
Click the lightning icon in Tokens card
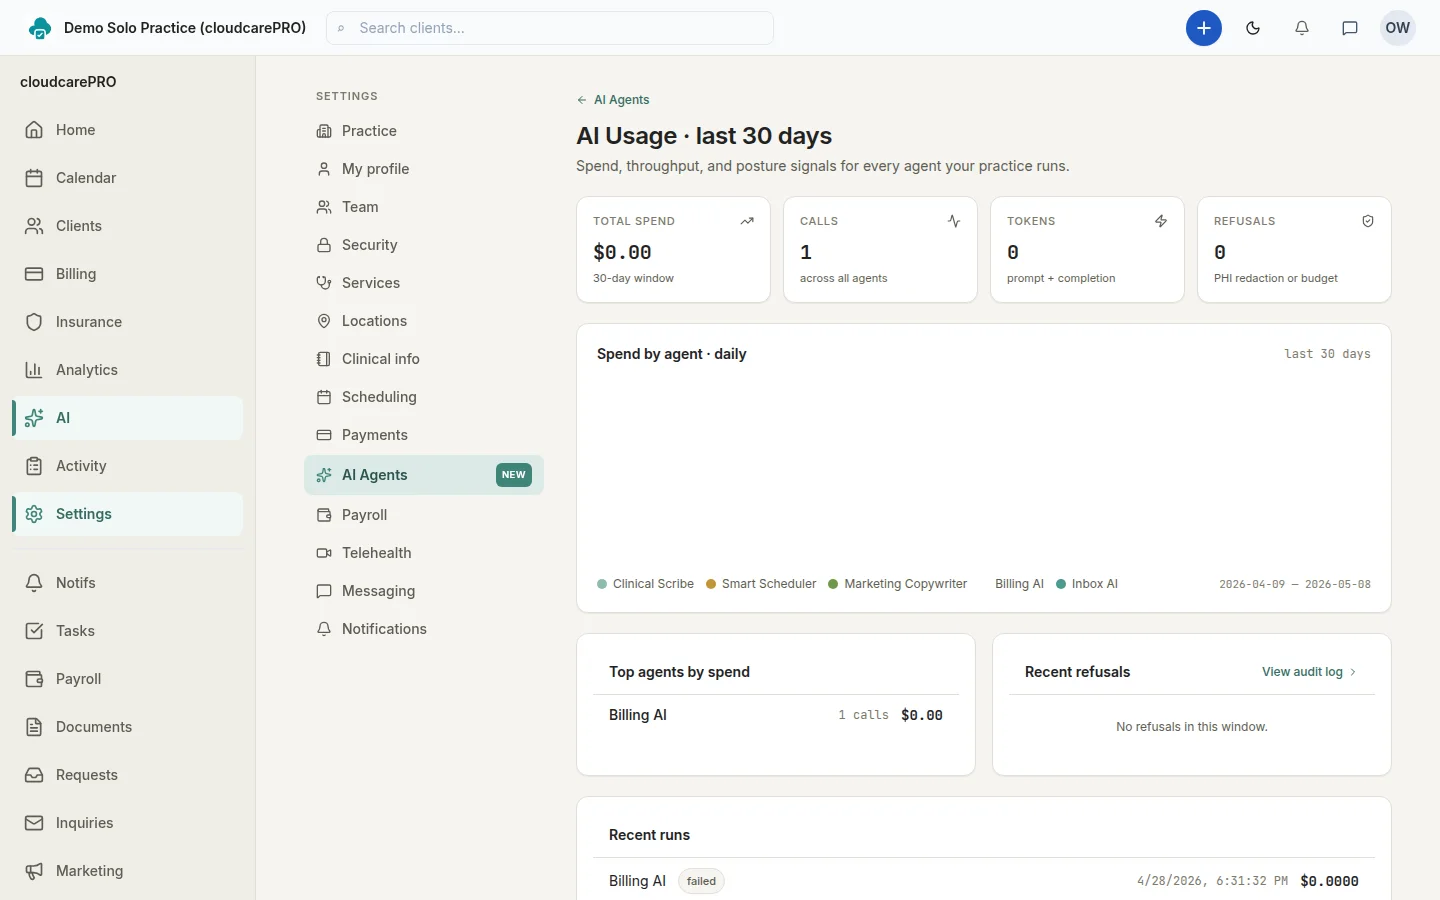click(x=1161, y=221)
